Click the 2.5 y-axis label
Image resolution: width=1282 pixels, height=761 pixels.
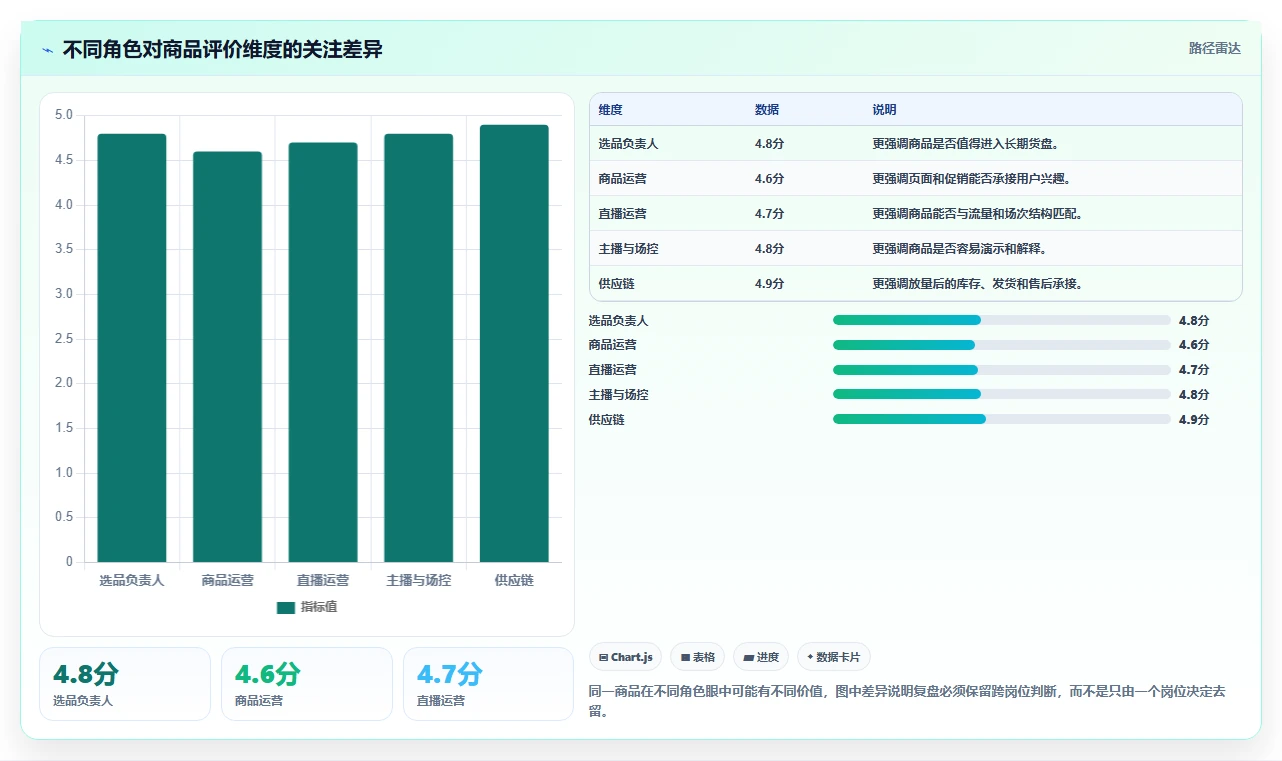point(63,339)
